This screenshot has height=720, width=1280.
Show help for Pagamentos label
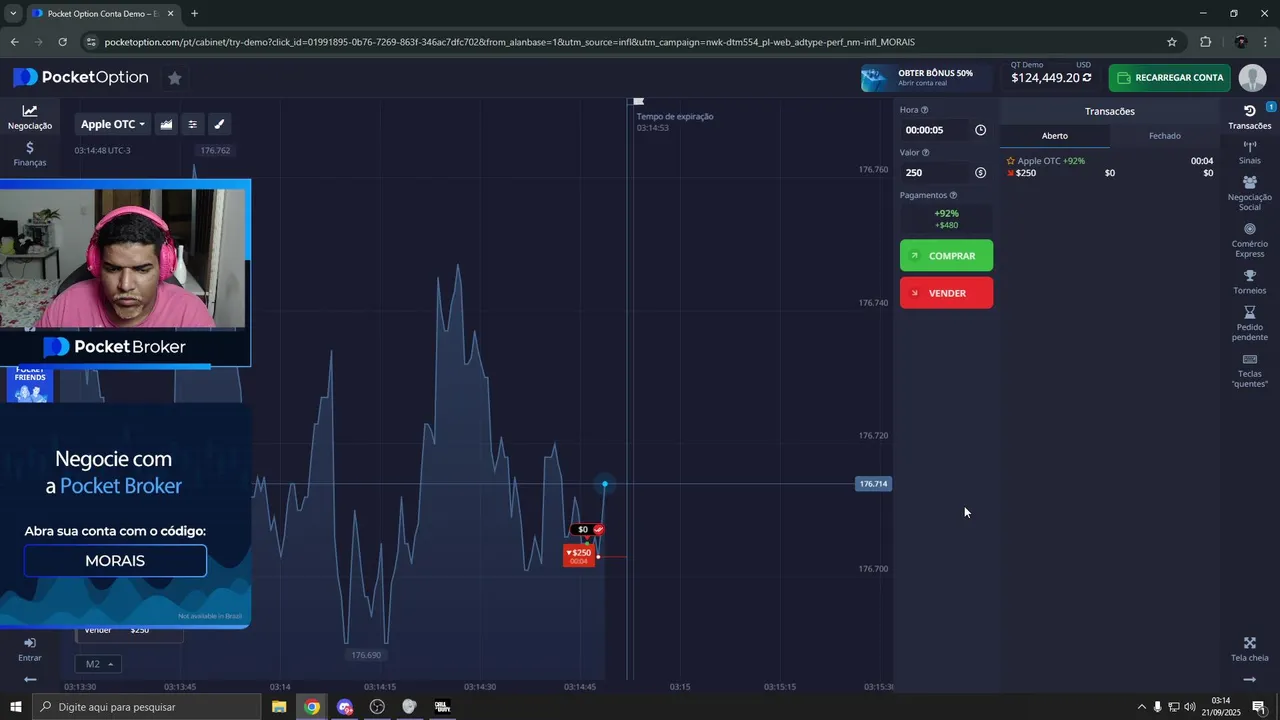(x=953, y=196)
